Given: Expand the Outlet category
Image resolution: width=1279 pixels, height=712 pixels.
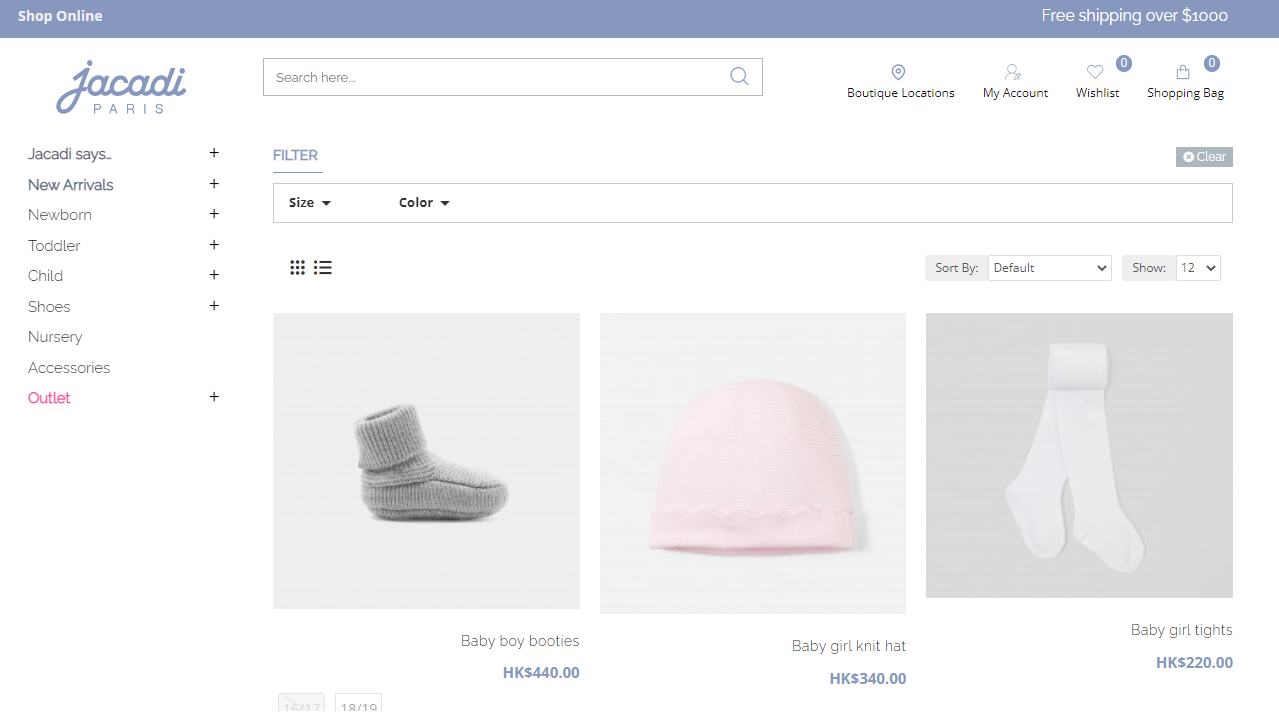Looking at the screenshot, I should pos(214,397).
